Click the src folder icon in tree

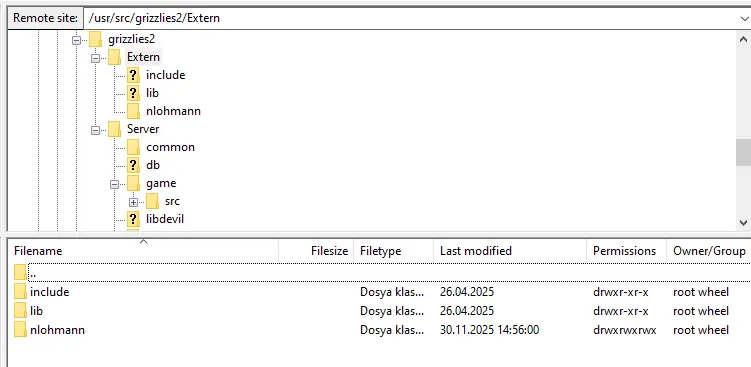coord(153,201)
